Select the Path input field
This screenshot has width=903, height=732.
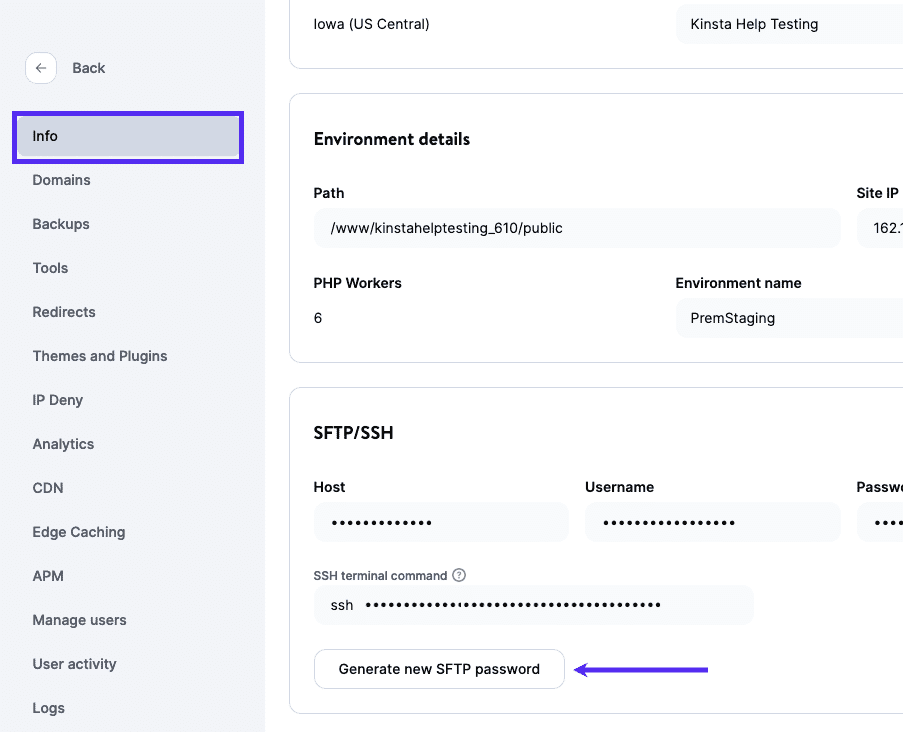576,228
